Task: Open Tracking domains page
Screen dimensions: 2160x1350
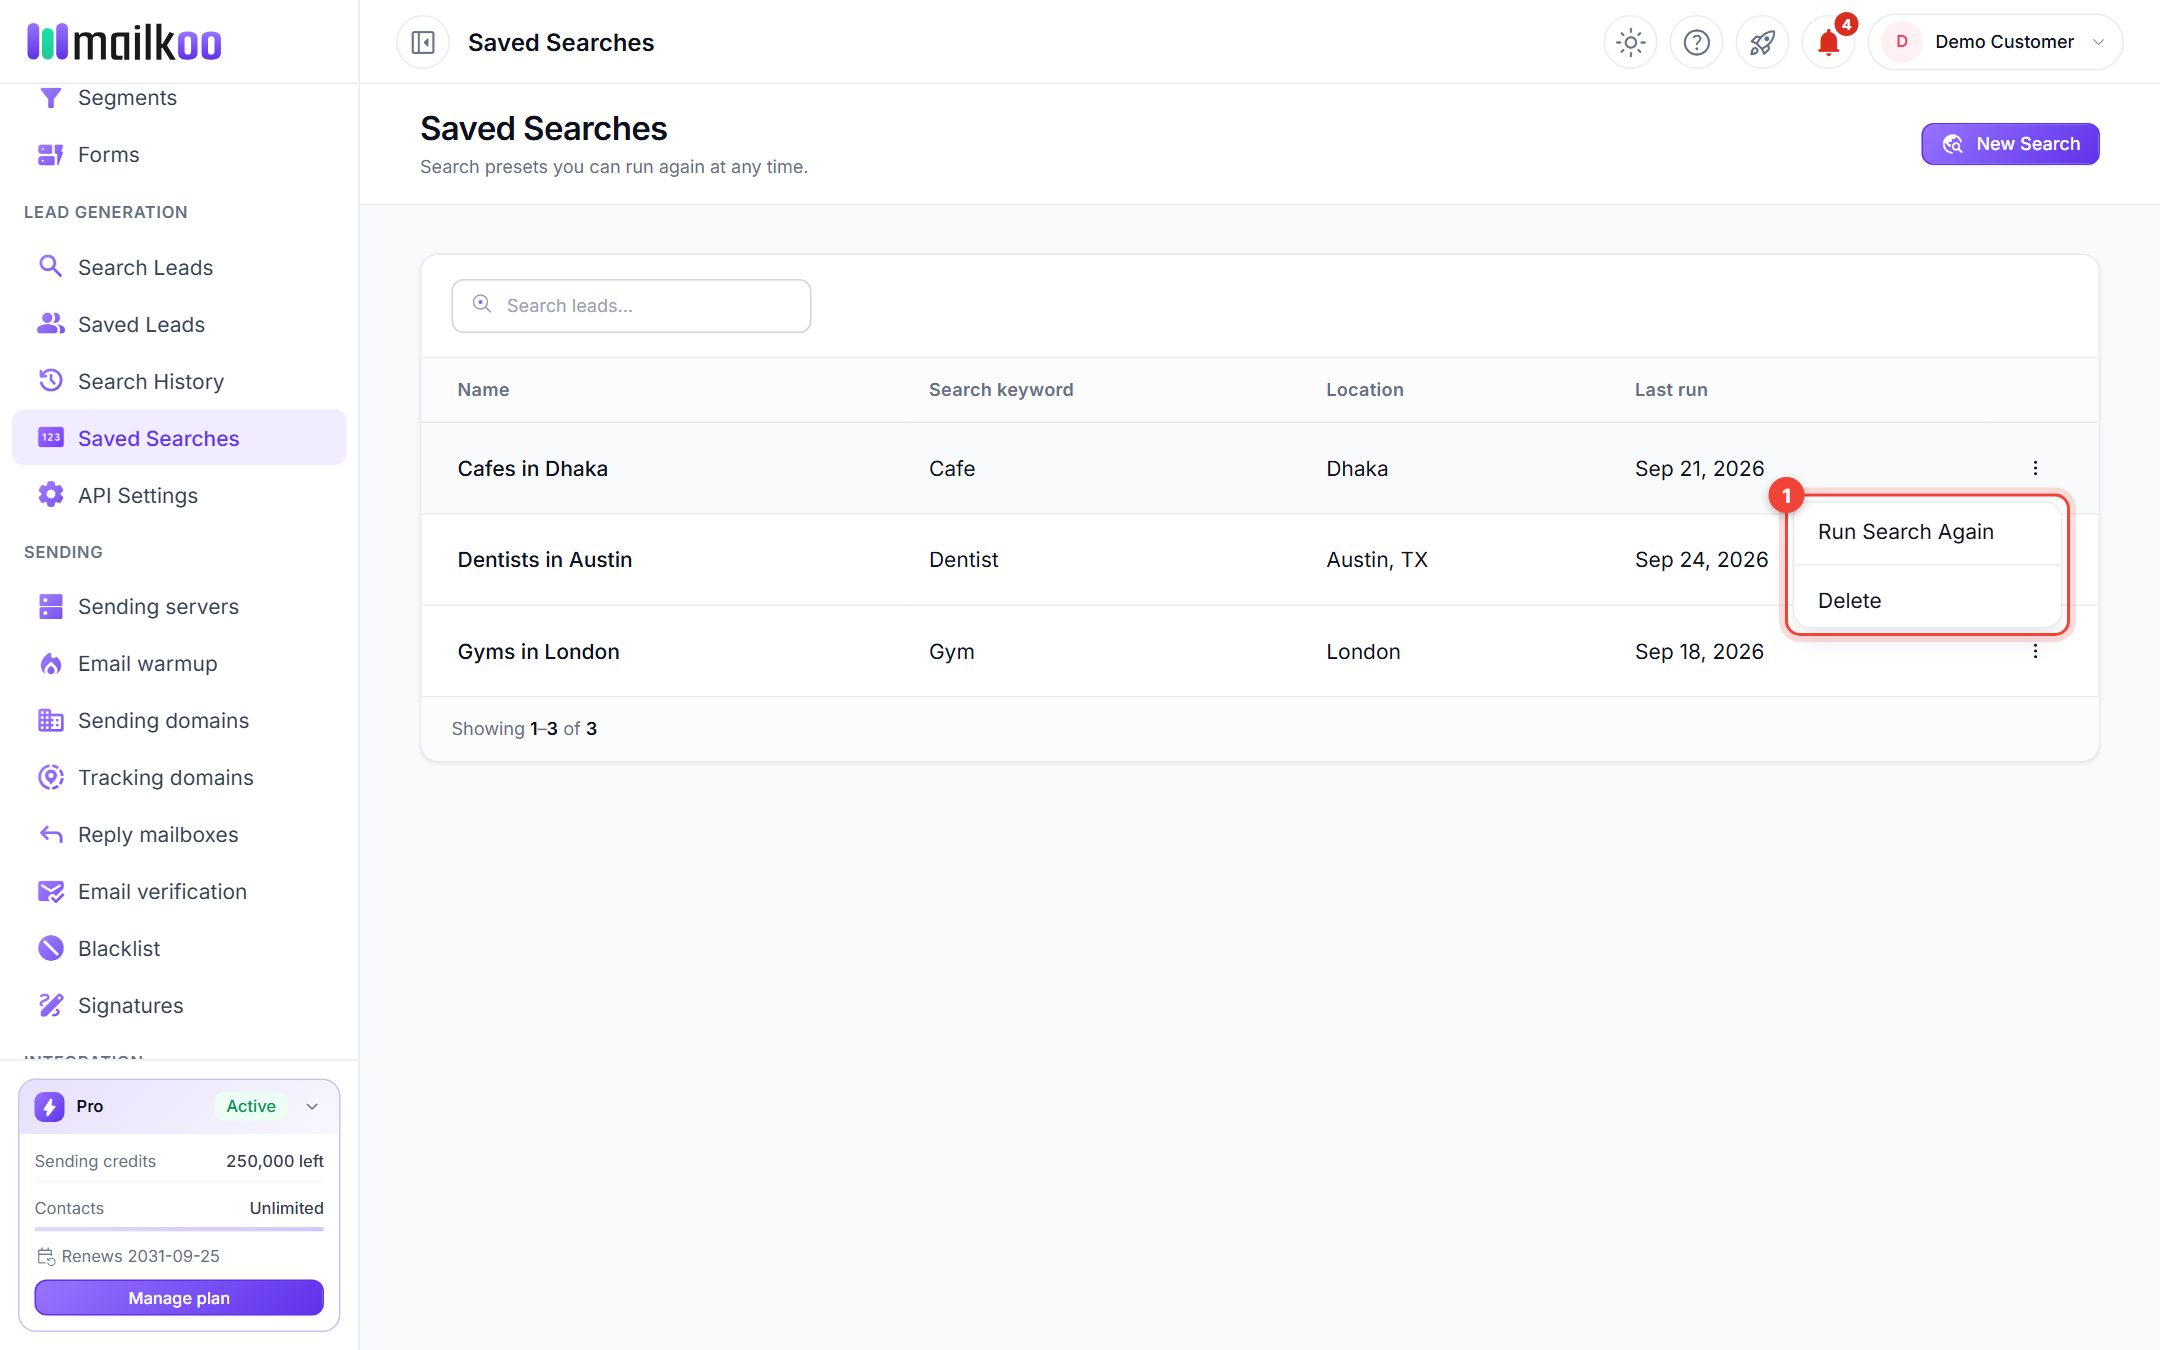Action: click(179, 778)
